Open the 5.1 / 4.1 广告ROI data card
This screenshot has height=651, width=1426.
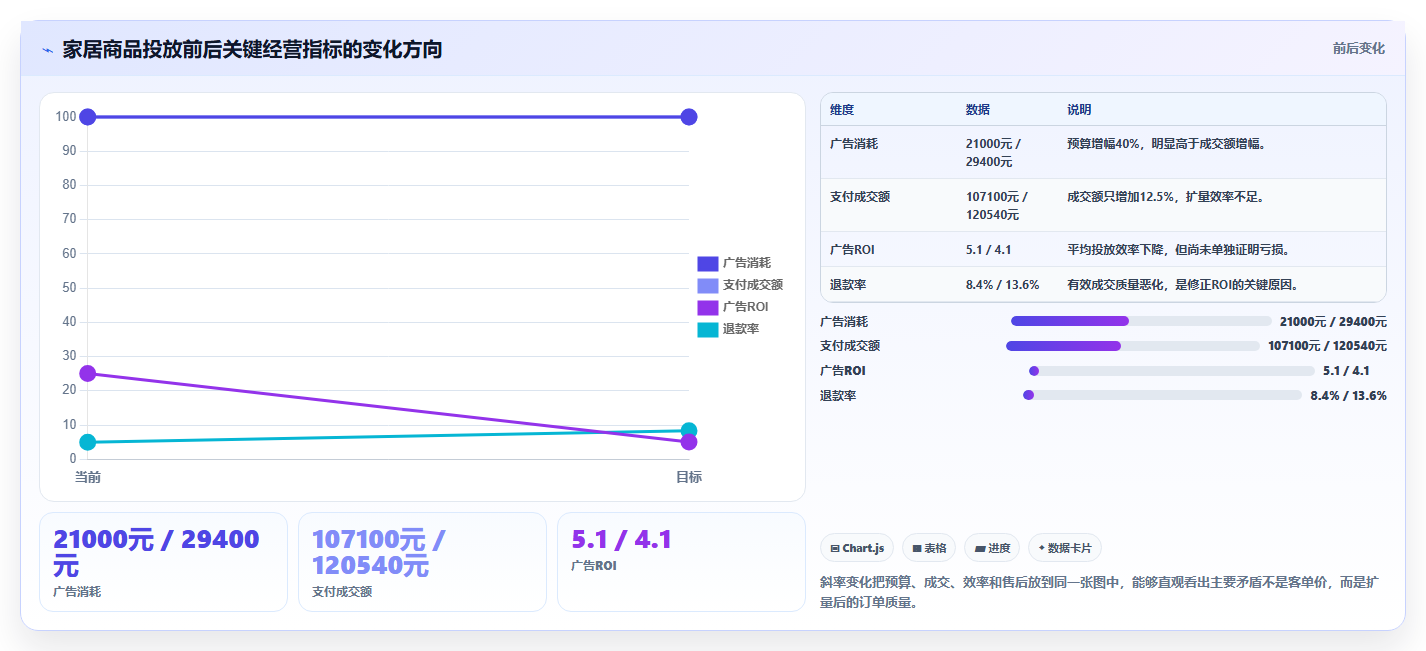[x=681, y=562]
